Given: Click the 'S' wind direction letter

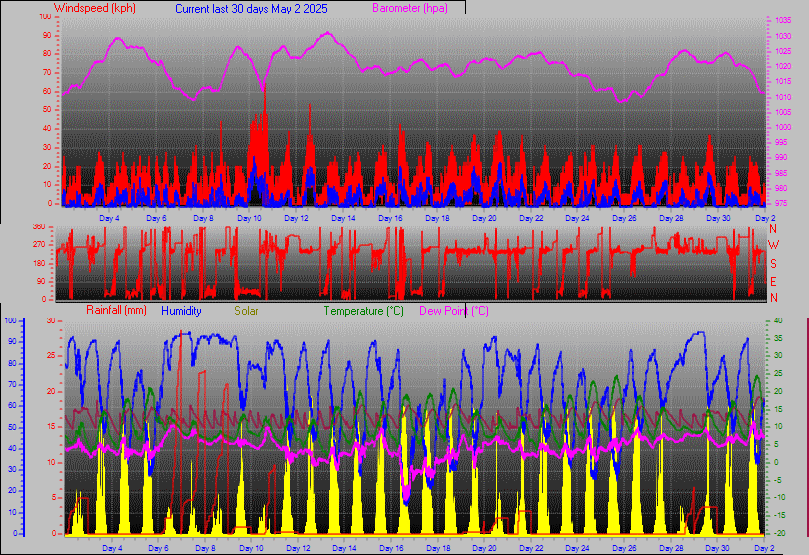Looking at the screenshot, I should click(773, 264).
